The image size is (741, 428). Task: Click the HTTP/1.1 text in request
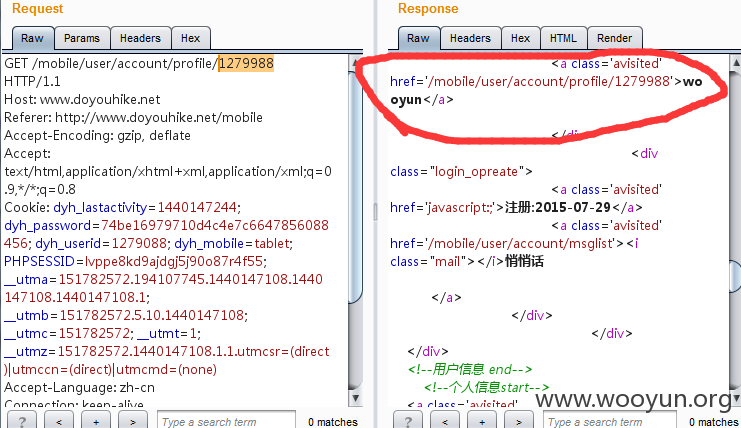tap(32, 81)
